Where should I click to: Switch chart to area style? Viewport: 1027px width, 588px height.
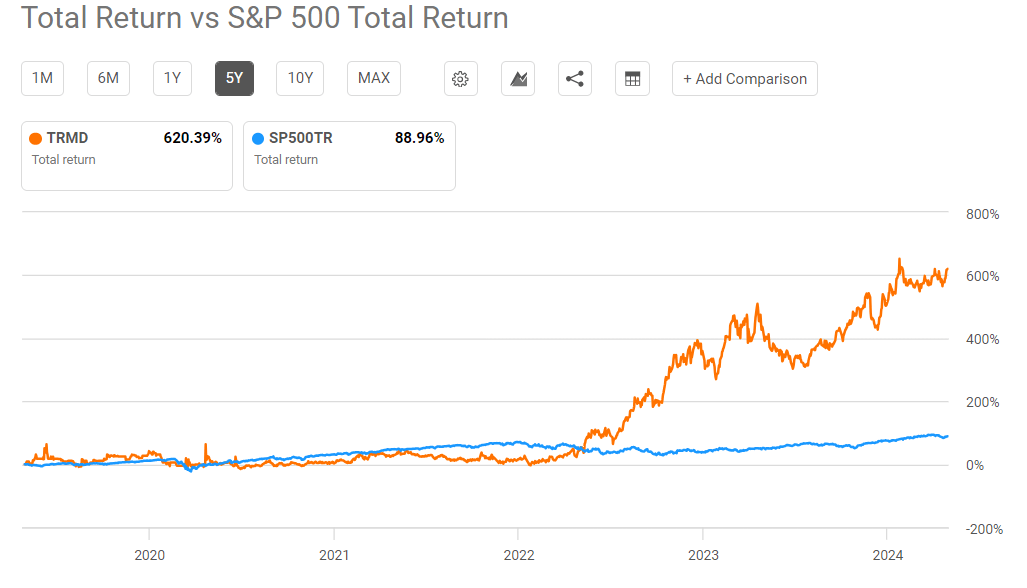click(x=518, y=78)
